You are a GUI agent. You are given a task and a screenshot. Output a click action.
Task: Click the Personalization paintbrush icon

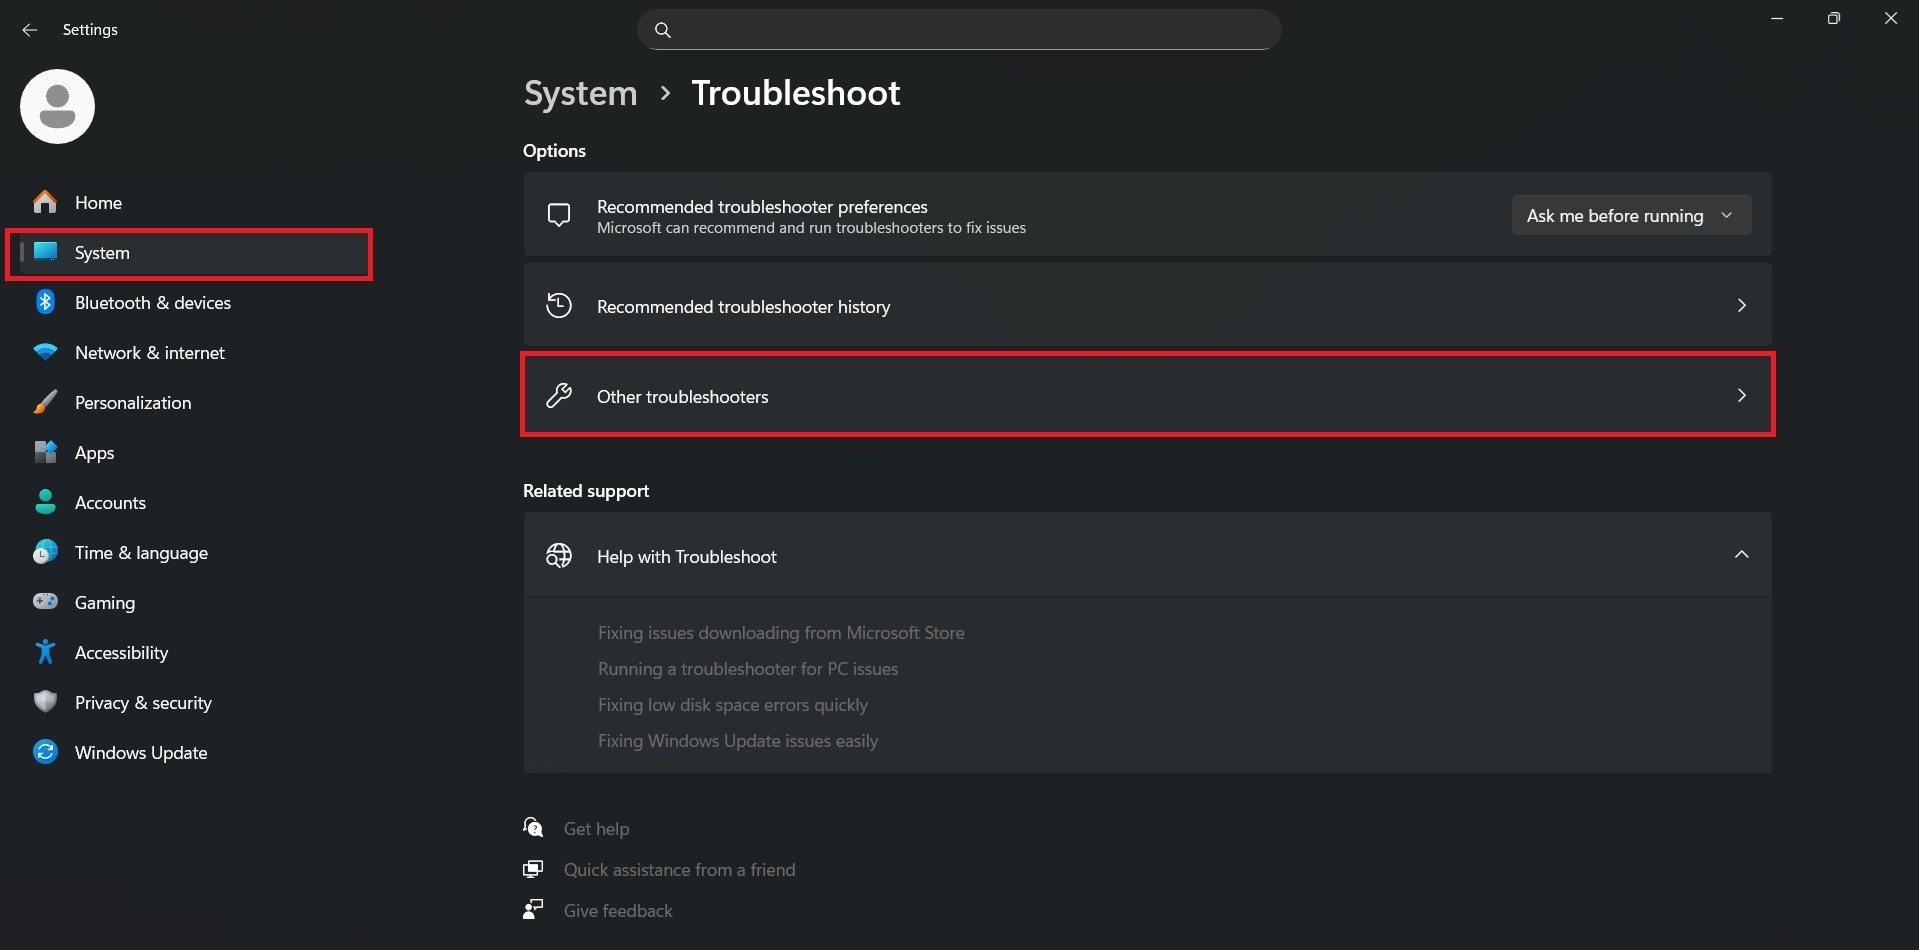click(x=45, y=402)
